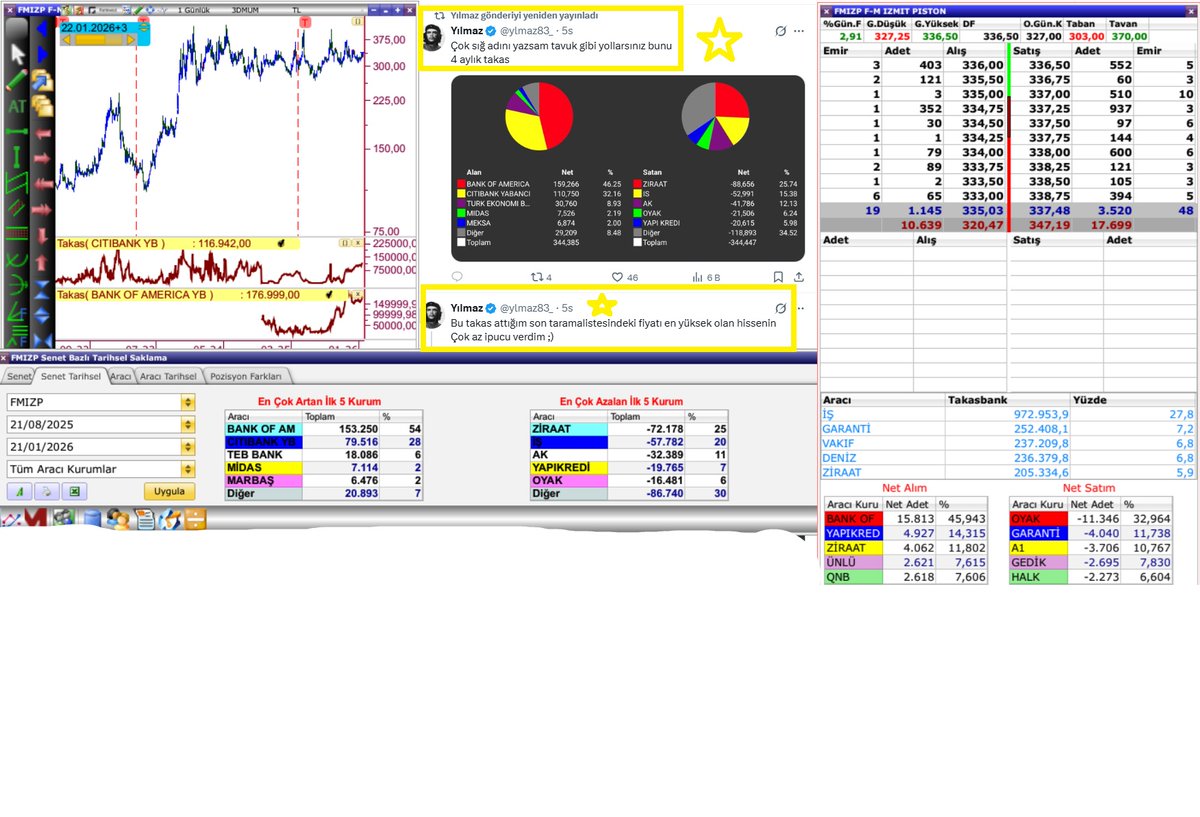Viewport: 1200px width, 817px height.
Task: Share the 4 aylık takas tweet
Action: pyautogui.click(x=799, y=276)
